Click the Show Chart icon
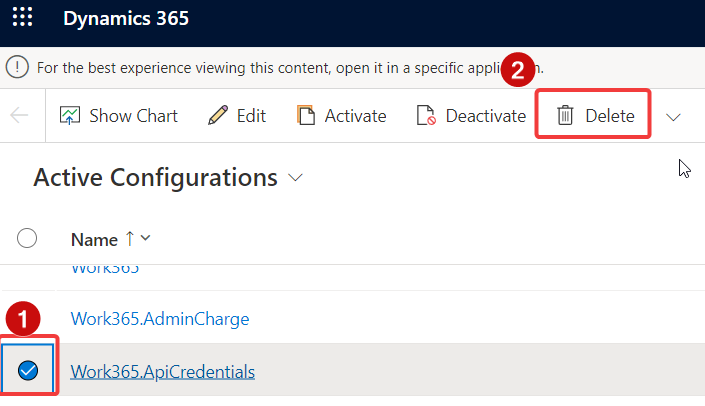Image resolution: width=705 pixels, height=406 pixels. (70, 116)
